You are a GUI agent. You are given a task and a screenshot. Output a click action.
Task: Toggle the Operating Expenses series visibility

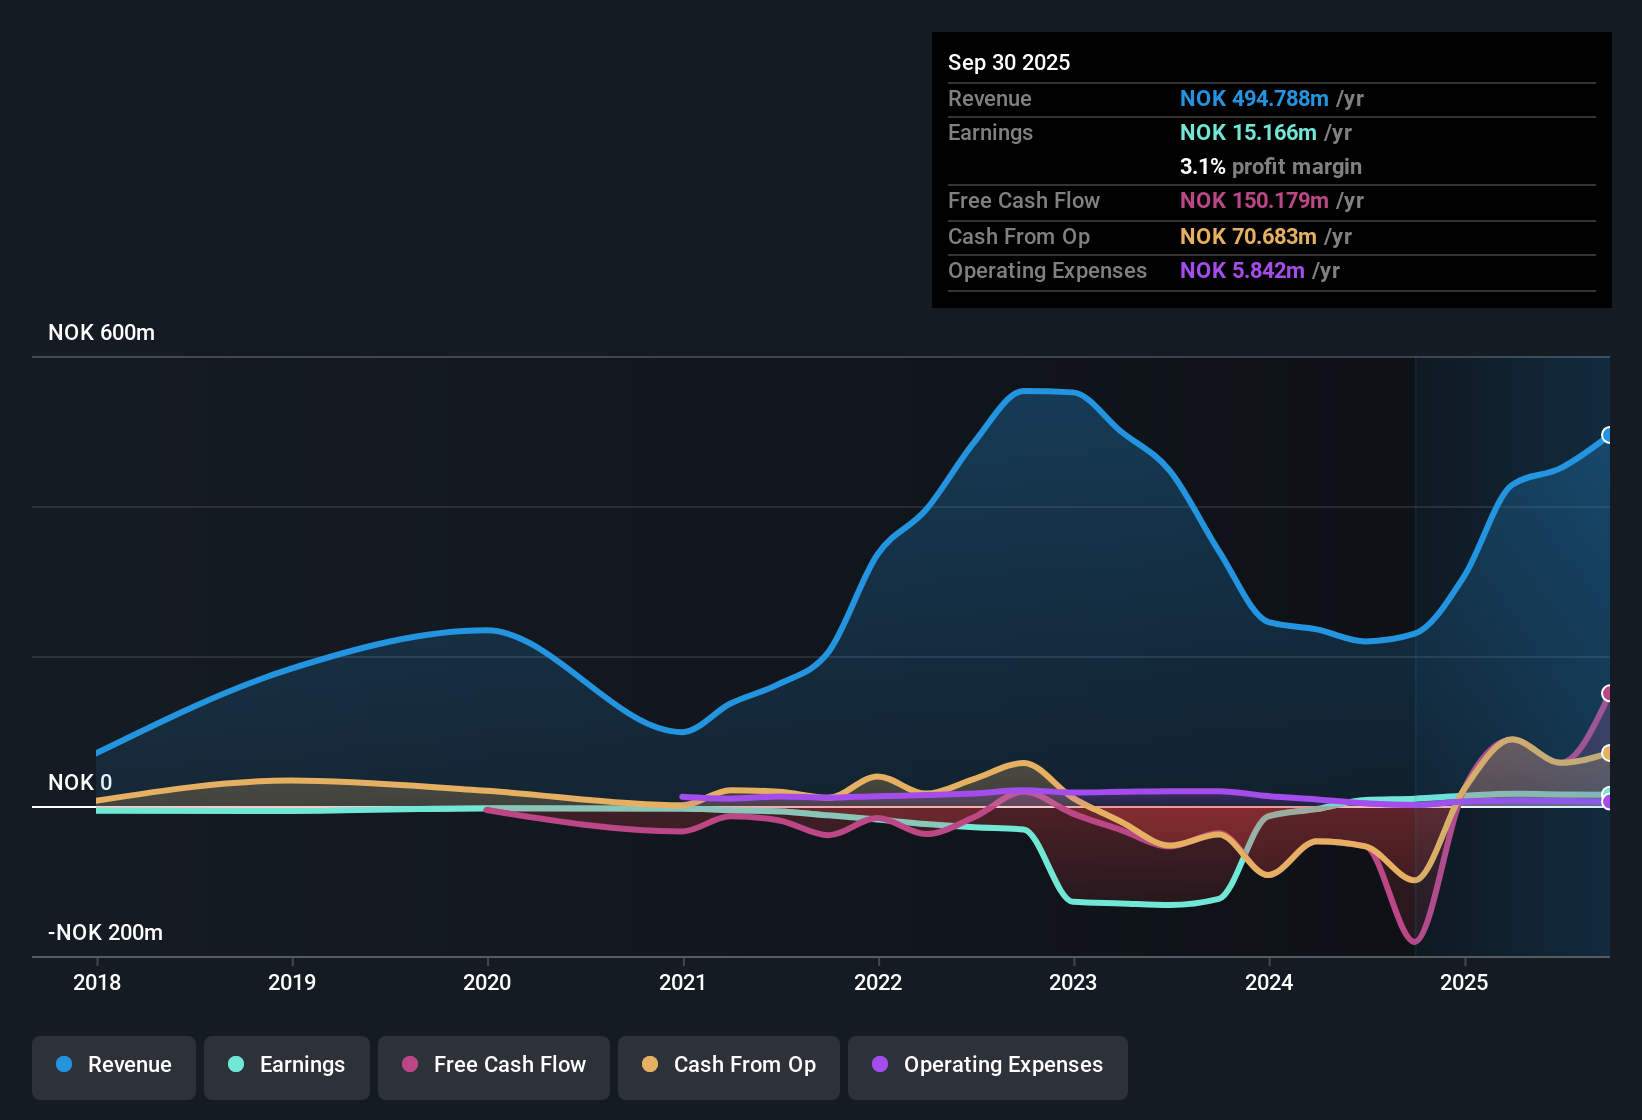[x=987, y=1065]
